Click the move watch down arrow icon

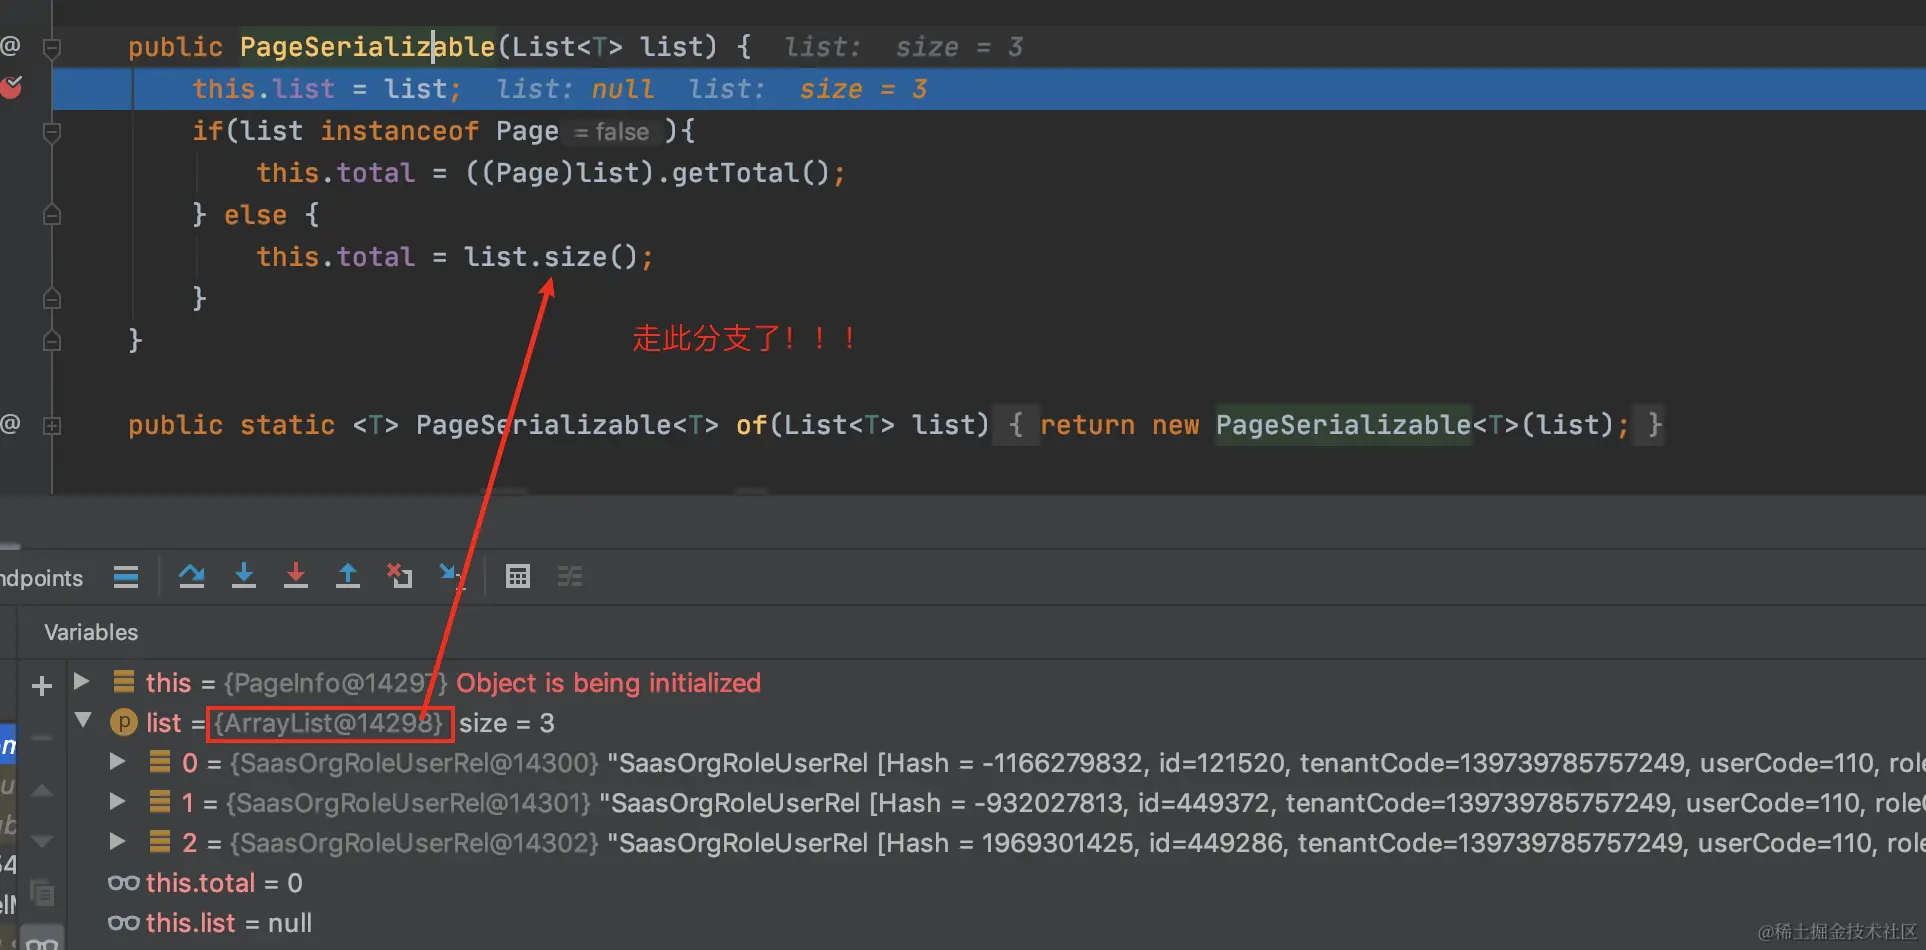pyautogui.click(x=42, y=841)
